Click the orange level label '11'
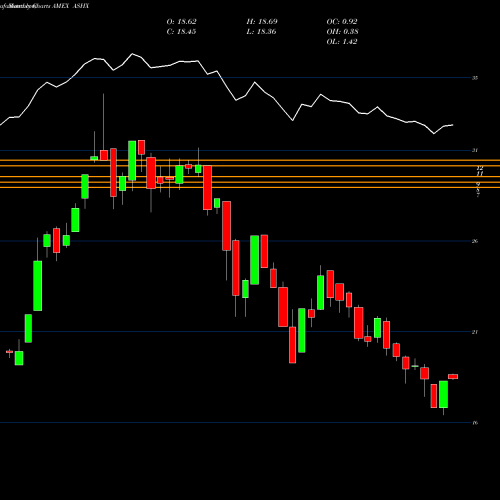The image size is (500, 500). (480, 174)
